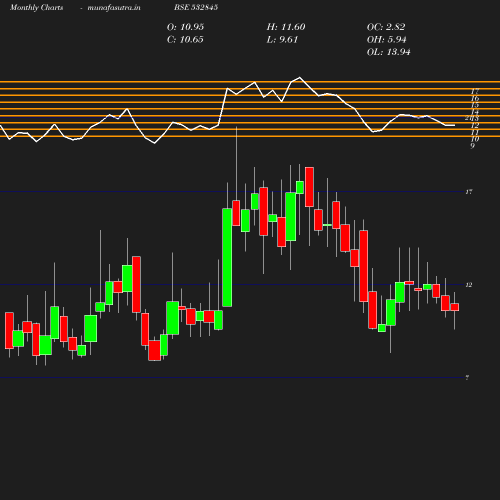
Task: Select the 'L: 9.61' low value
Action: coord(282,40)
